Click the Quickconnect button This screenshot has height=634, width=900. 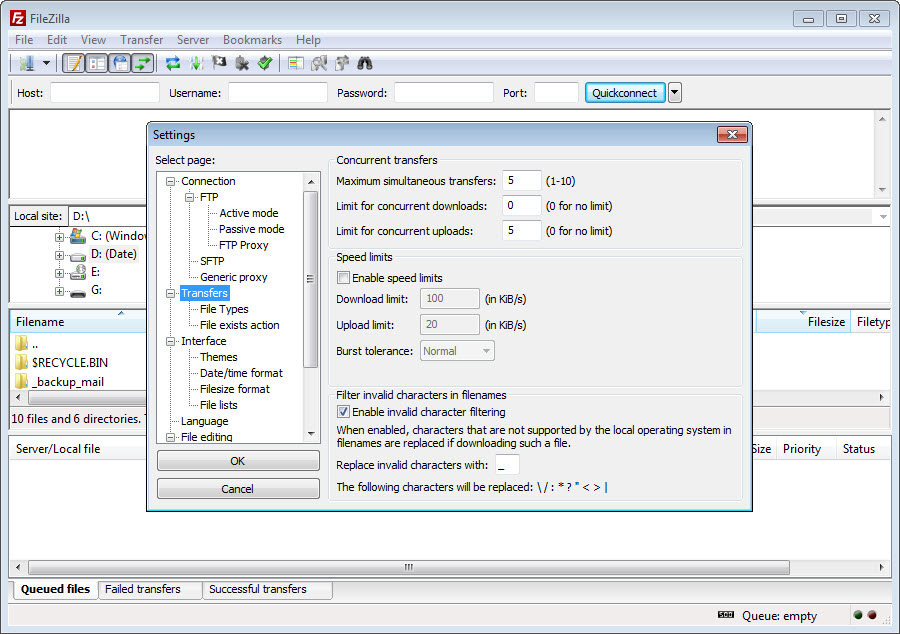[624, 92]
